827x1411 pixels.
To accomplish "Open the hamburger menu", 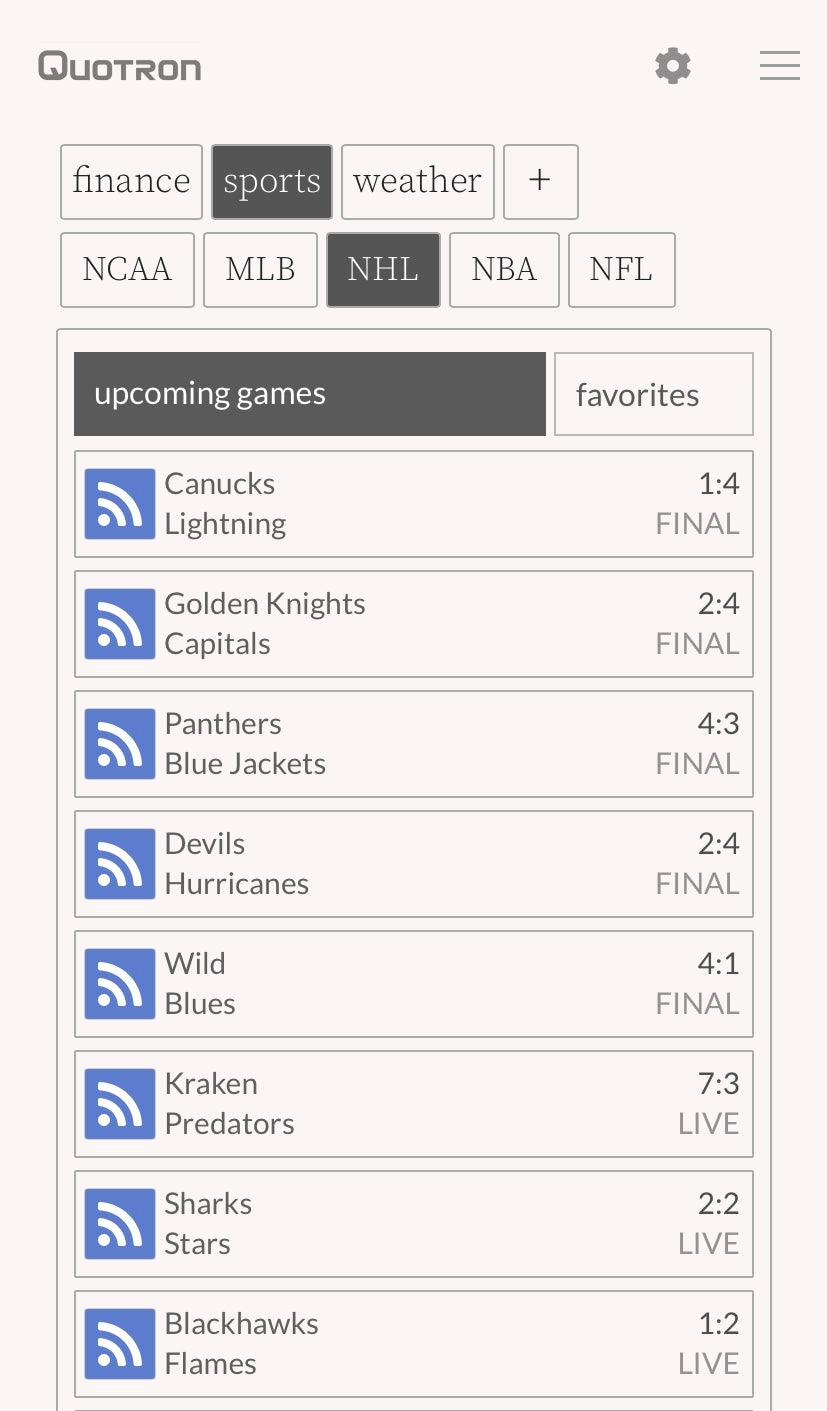I will point(779,66).
